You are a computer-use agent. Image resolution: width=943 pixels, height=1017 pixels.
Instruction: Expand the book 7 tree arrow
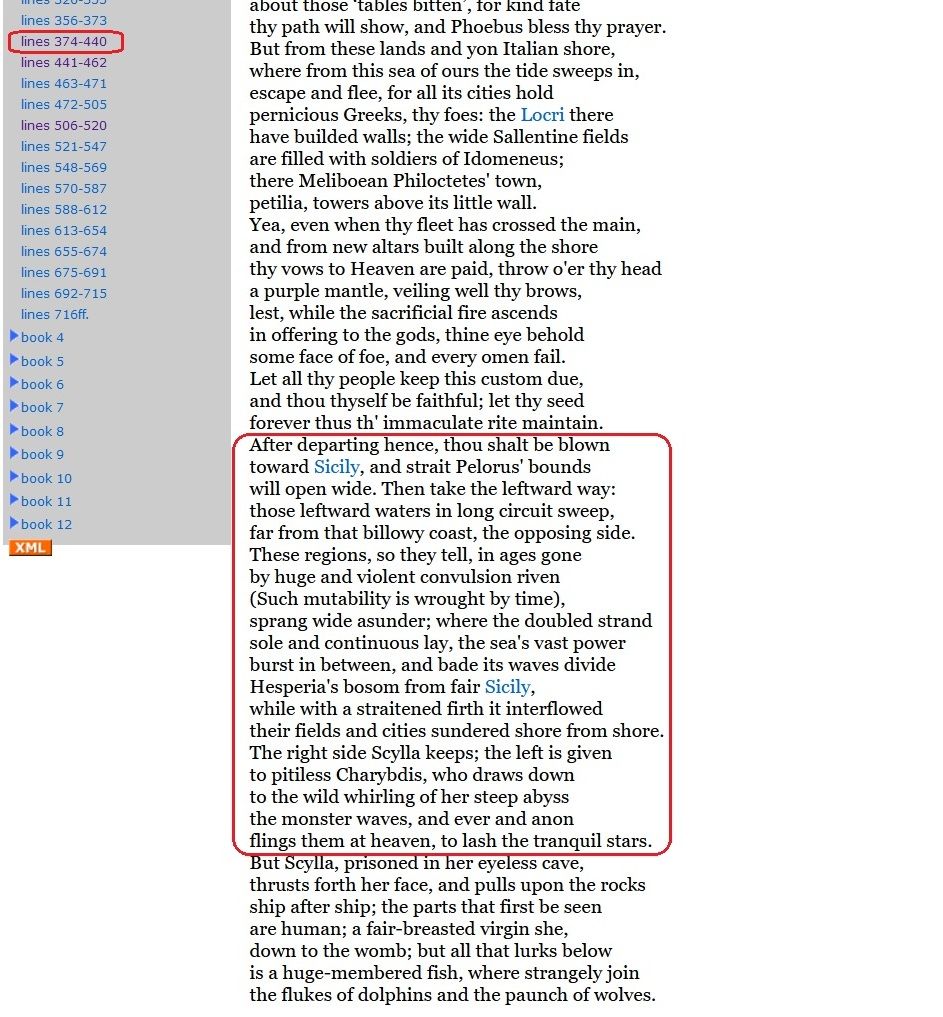click(14, 406)
